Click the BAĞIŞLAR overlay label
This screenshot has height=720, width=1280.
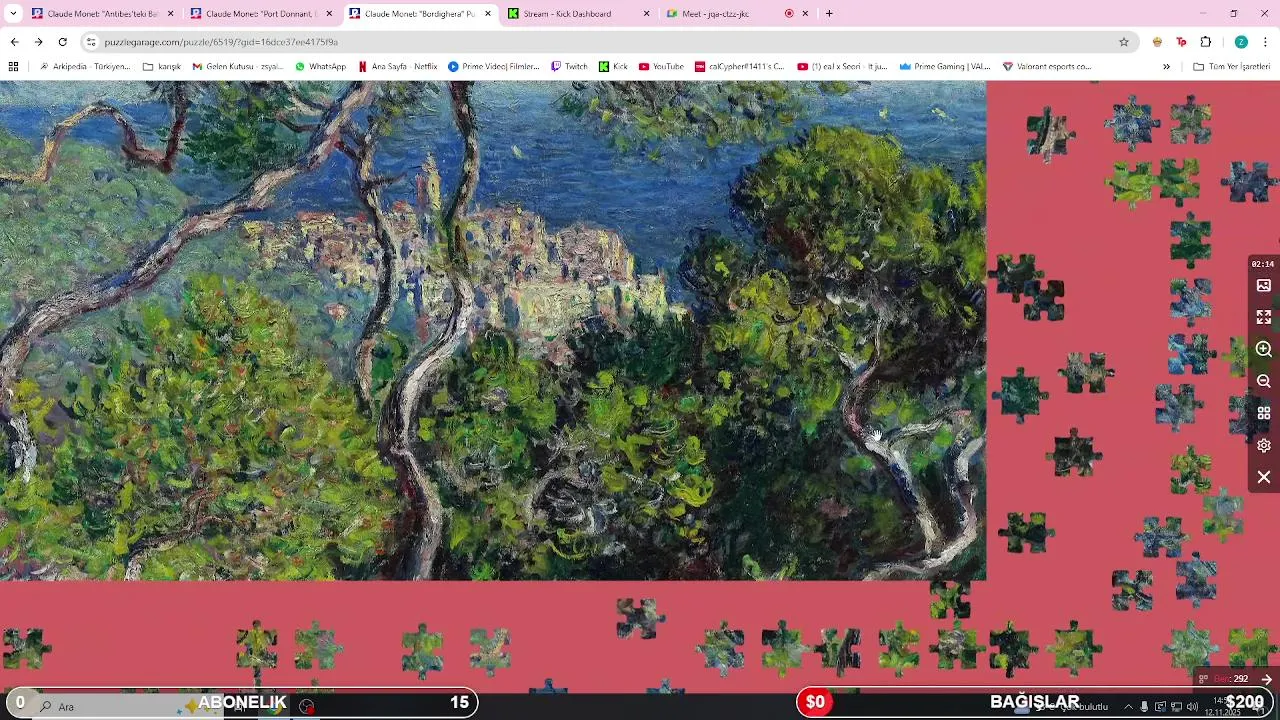1035,702
